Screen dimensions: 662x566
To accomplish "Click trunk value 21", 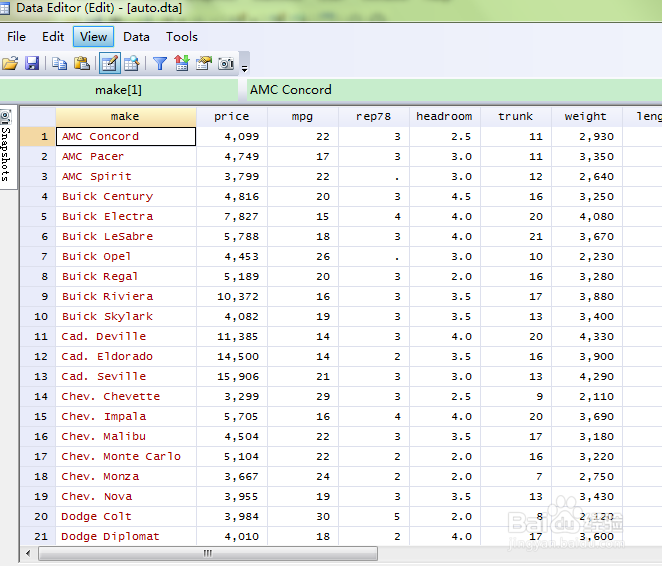I will click(515, 236).
